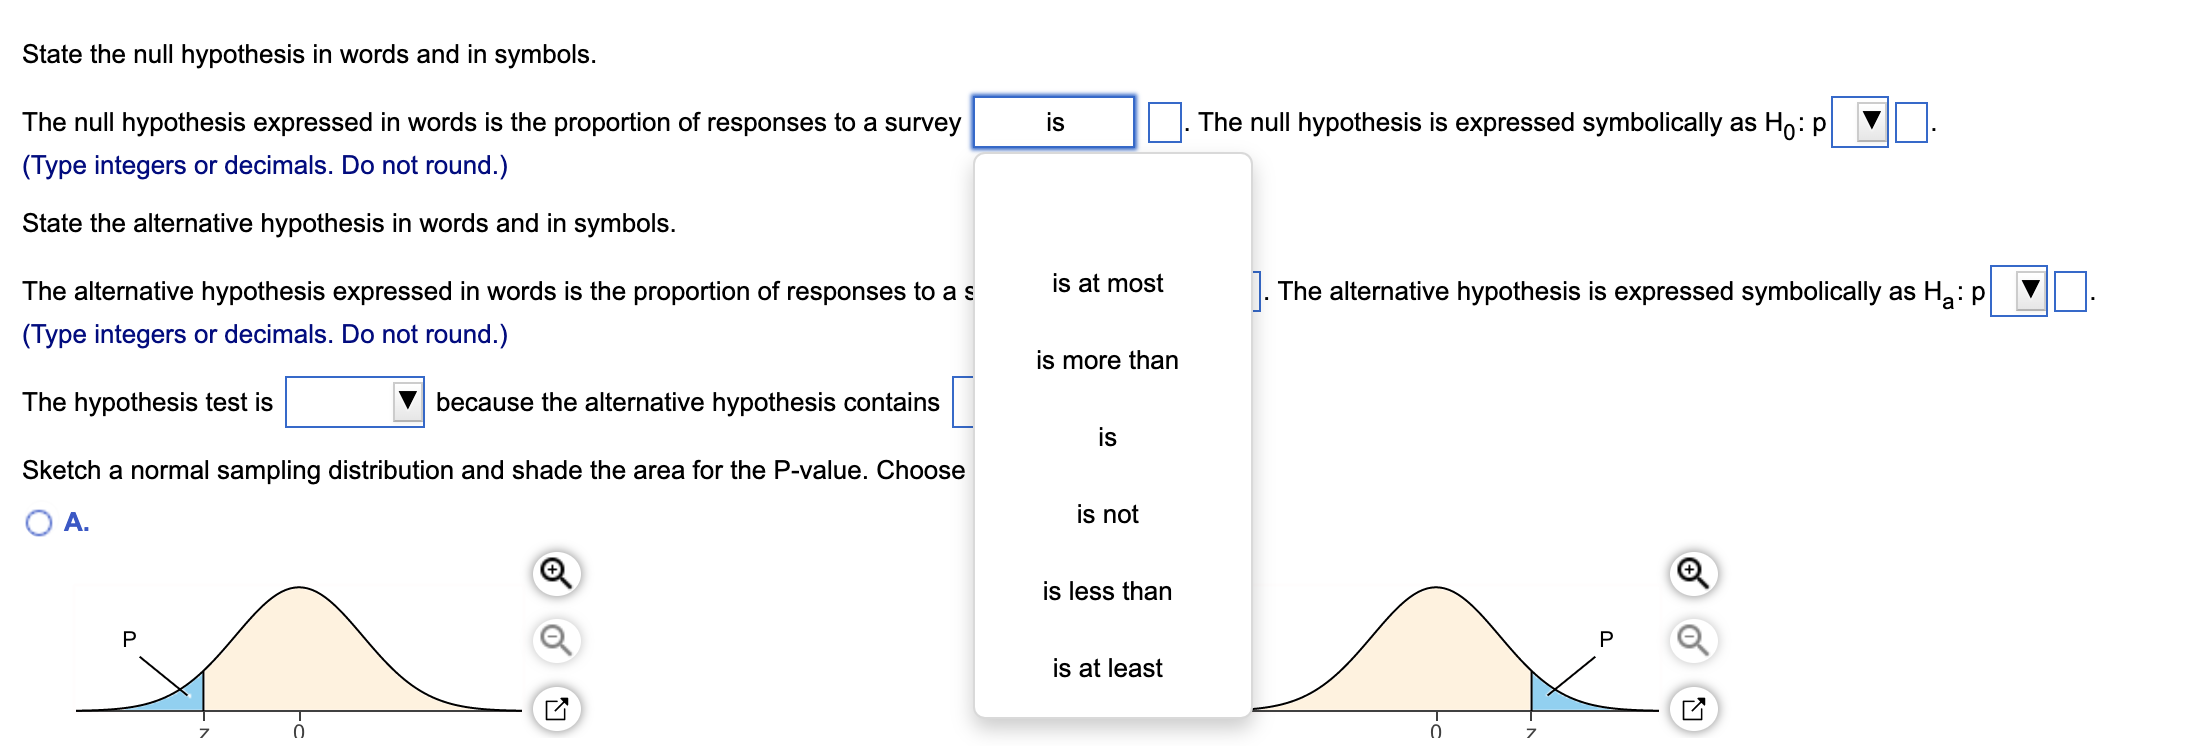This screenshot has height=746, width=2202.
Task: Zoom in on the right-tailed graph
Action: [x=1692, y=573]
